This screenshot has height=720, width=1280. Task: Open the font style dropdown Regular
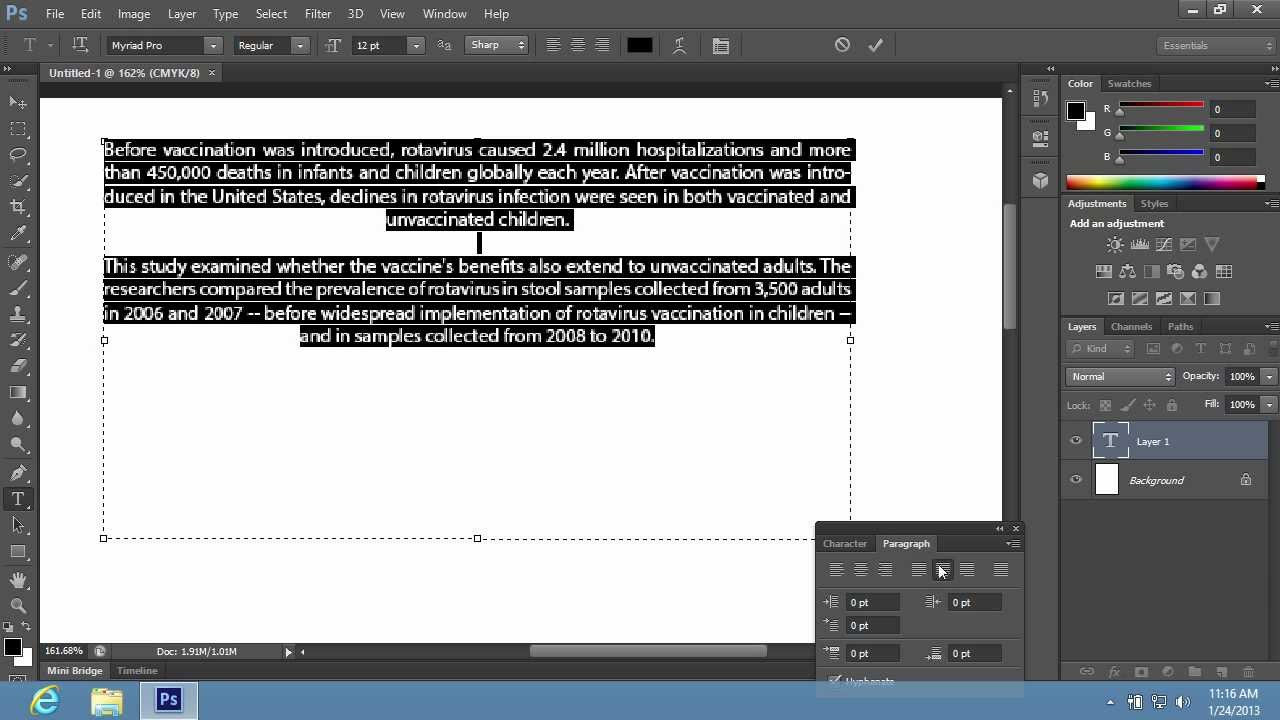click(299, 45)
